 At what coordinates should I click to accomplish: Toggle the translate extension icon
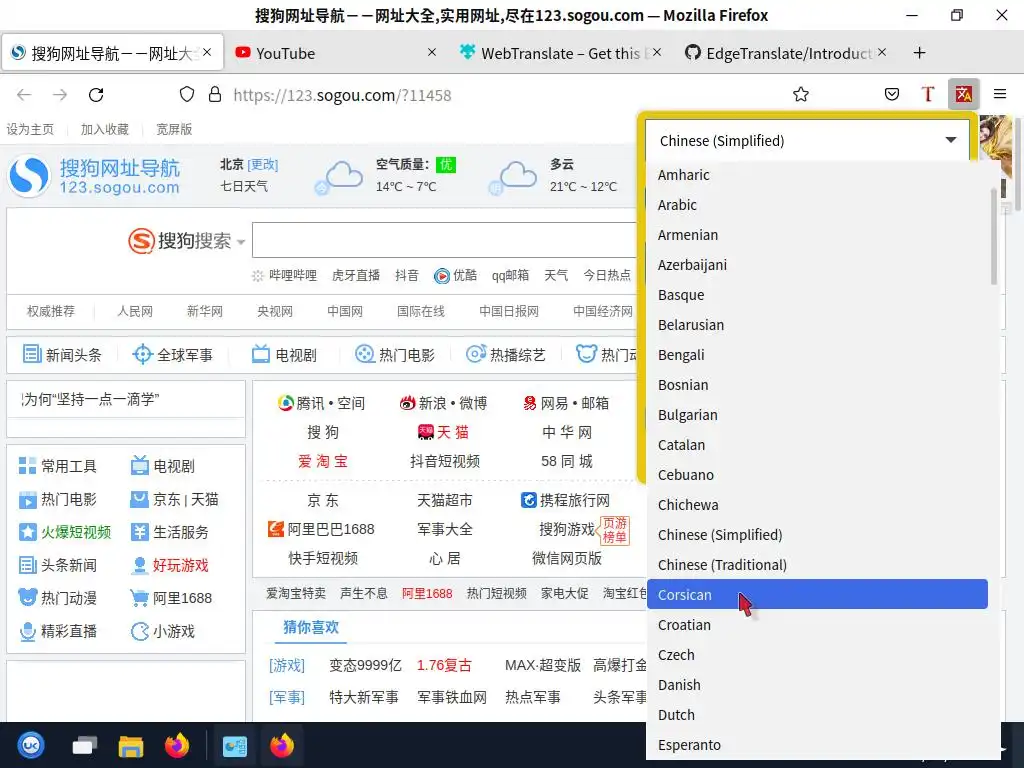tap(963, 94)
